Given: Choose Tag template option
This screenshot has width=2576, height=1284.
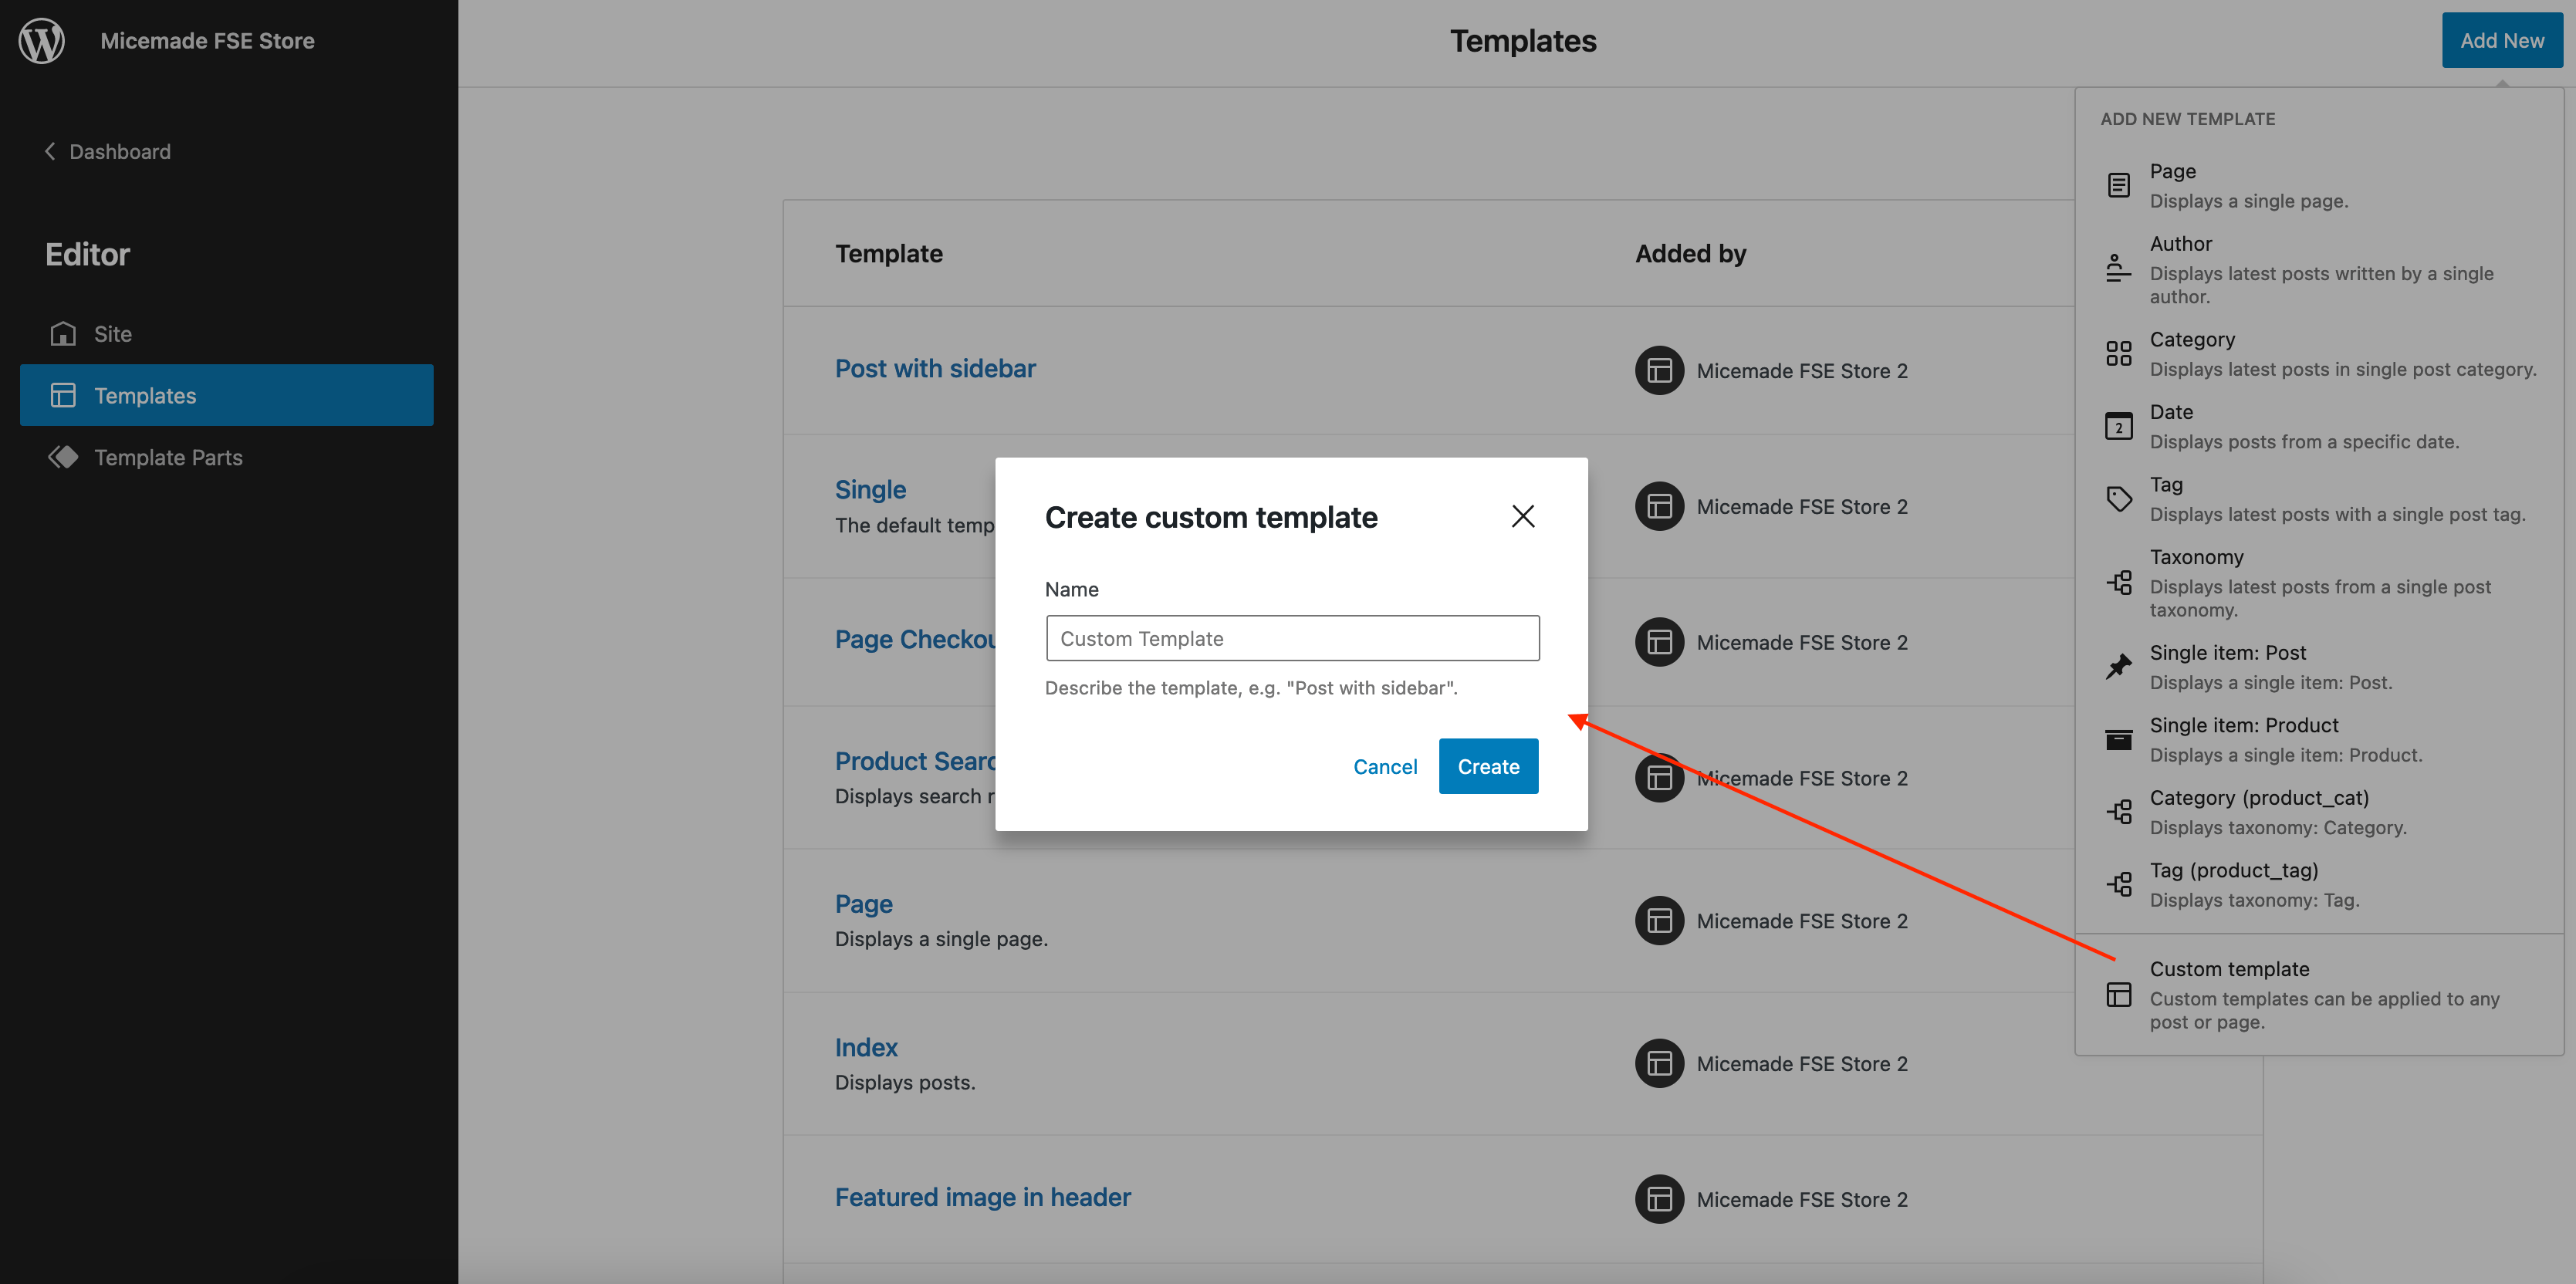Looking at the screenshot, I should tap(2318, 498).
